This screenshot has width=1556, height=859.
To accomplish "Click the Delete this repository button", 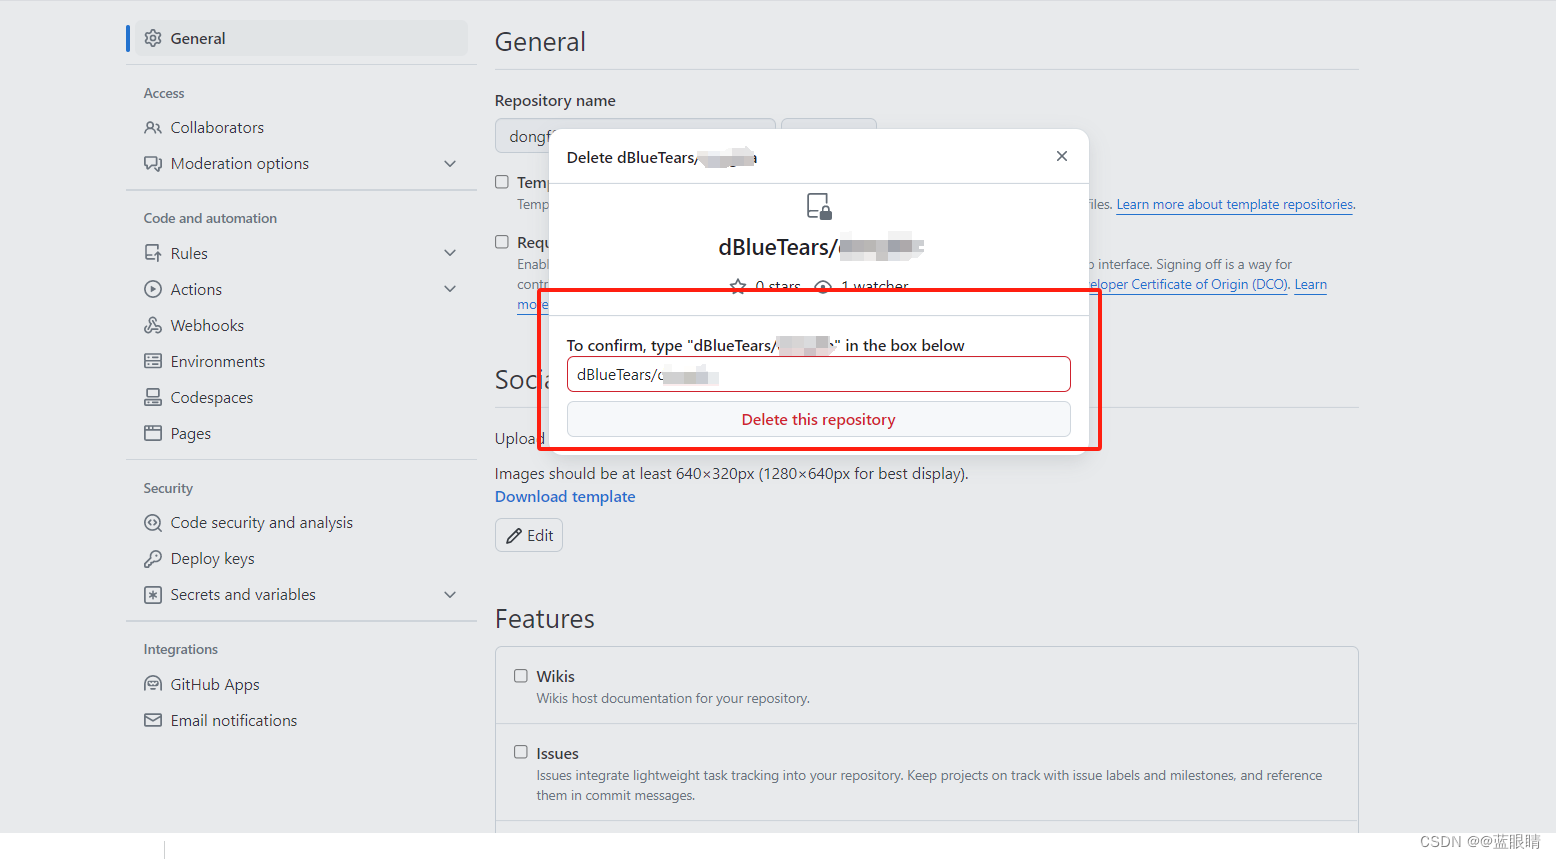I will coord(818,419).
